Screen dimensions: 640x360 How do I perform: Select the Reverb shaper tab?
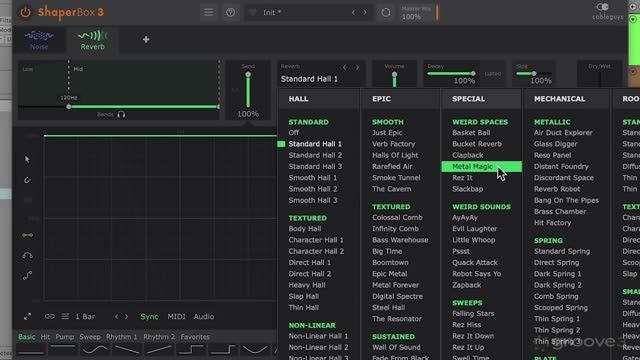coord(93,40)
